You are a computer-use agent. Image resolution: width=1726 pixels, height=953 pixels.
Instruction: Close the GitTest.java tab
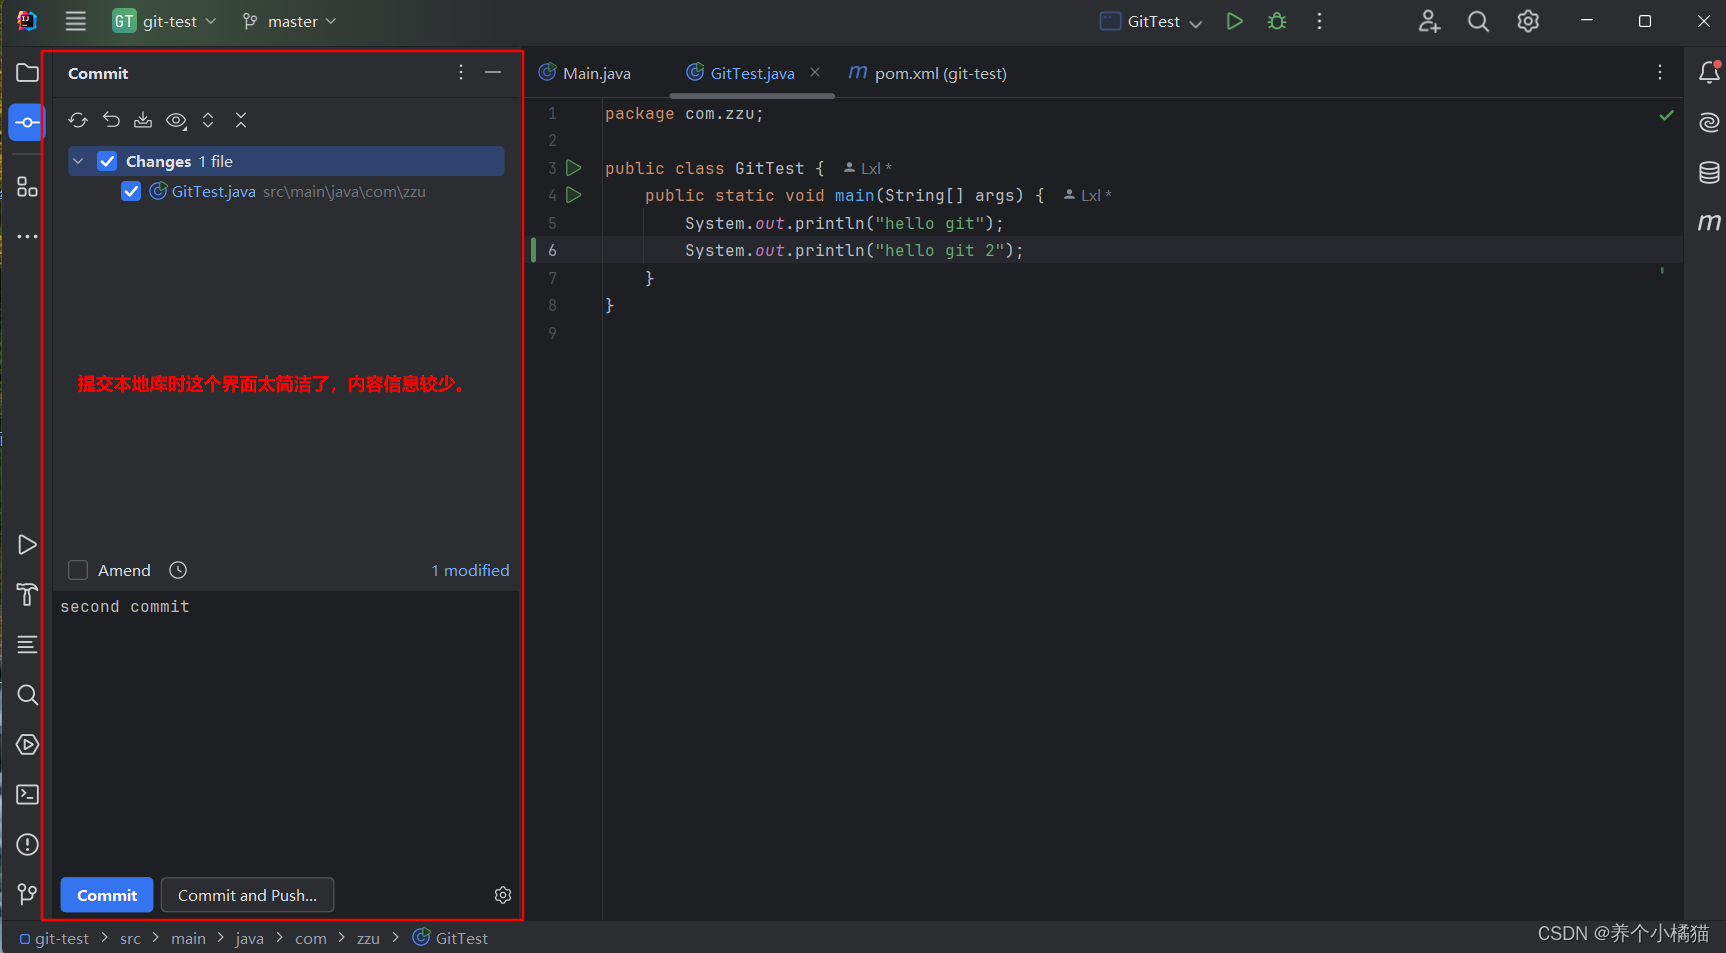(x=815, y=72)
